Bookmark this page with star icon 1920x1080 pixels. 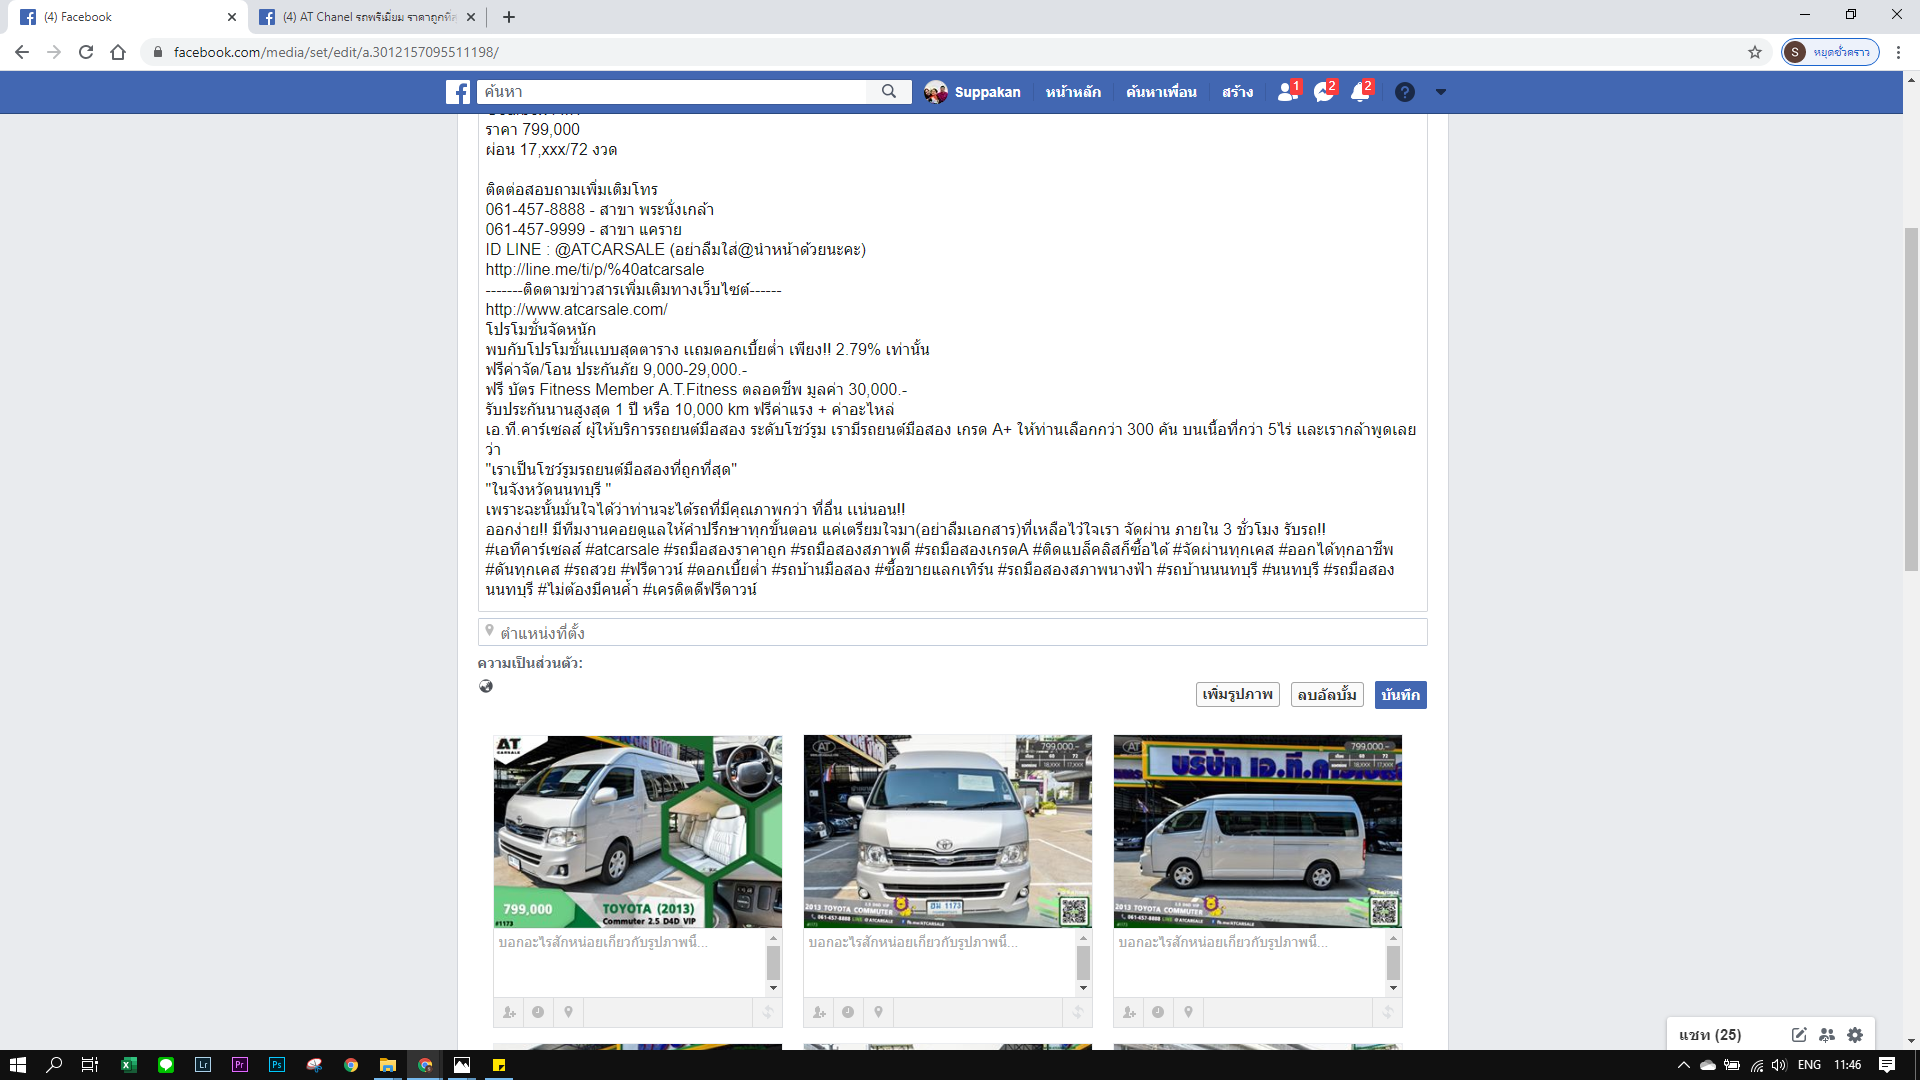tap(1755, 52)
